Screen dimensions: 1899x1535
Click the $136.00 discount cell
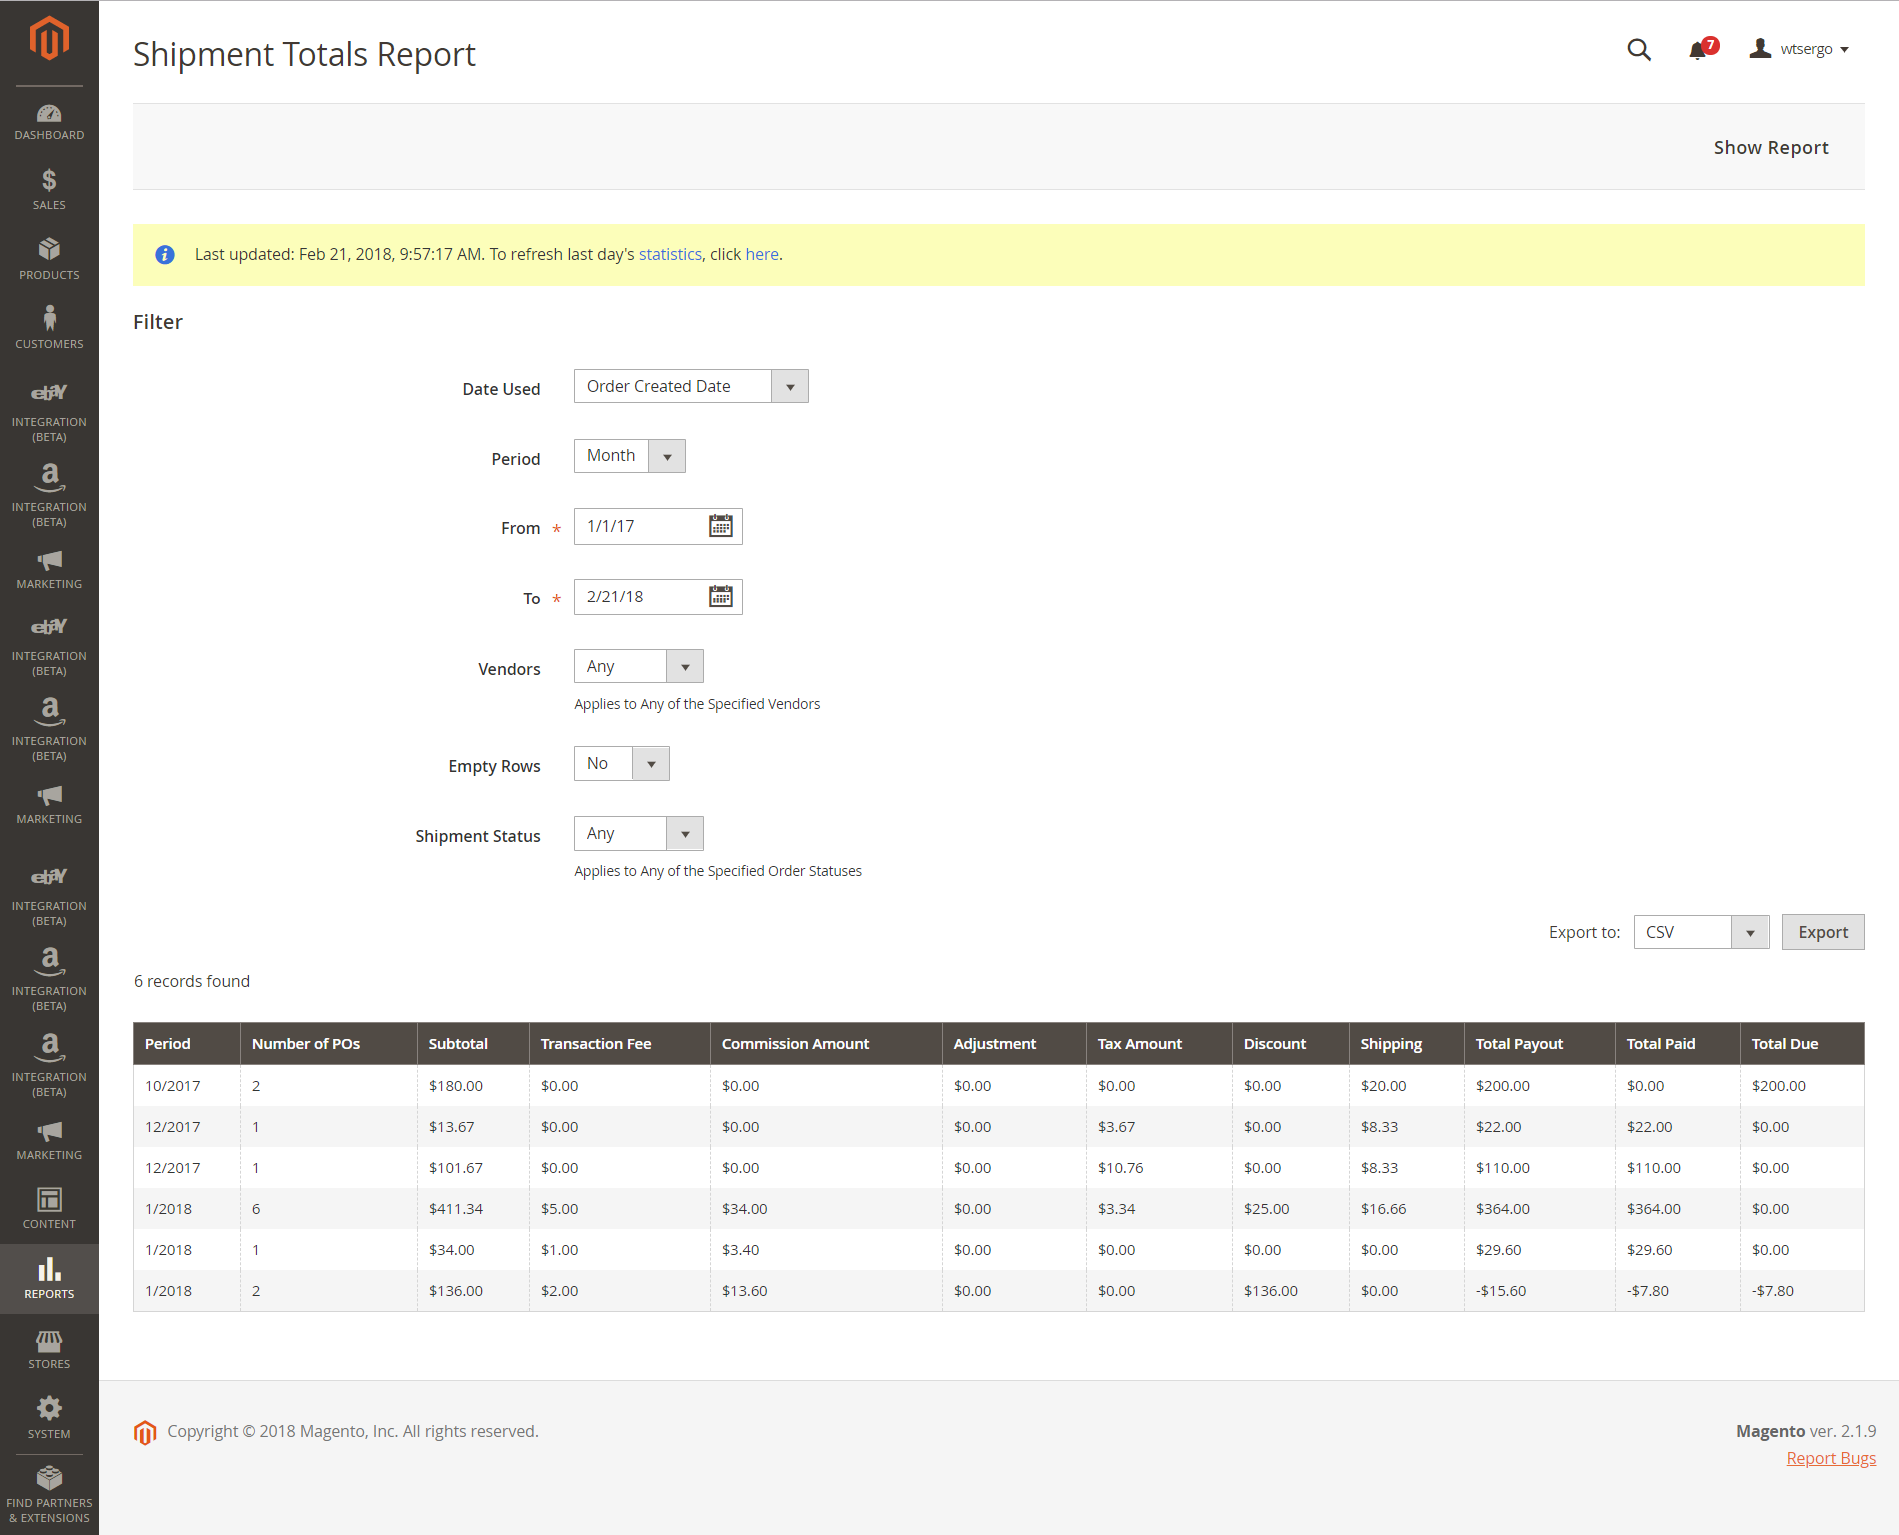(1291, 1290)
